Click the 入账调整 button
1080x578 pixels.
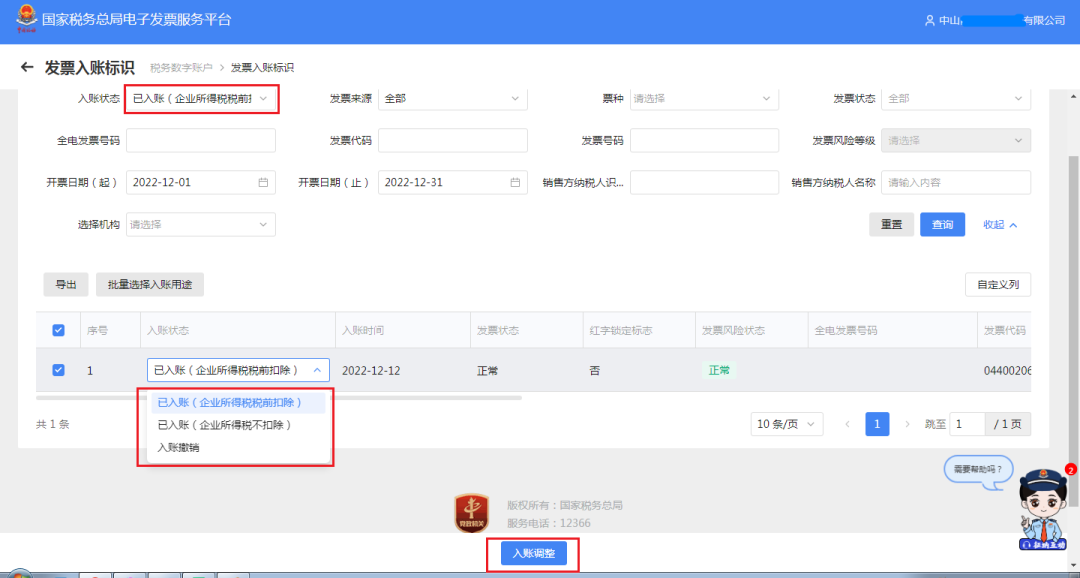(533, 553)
